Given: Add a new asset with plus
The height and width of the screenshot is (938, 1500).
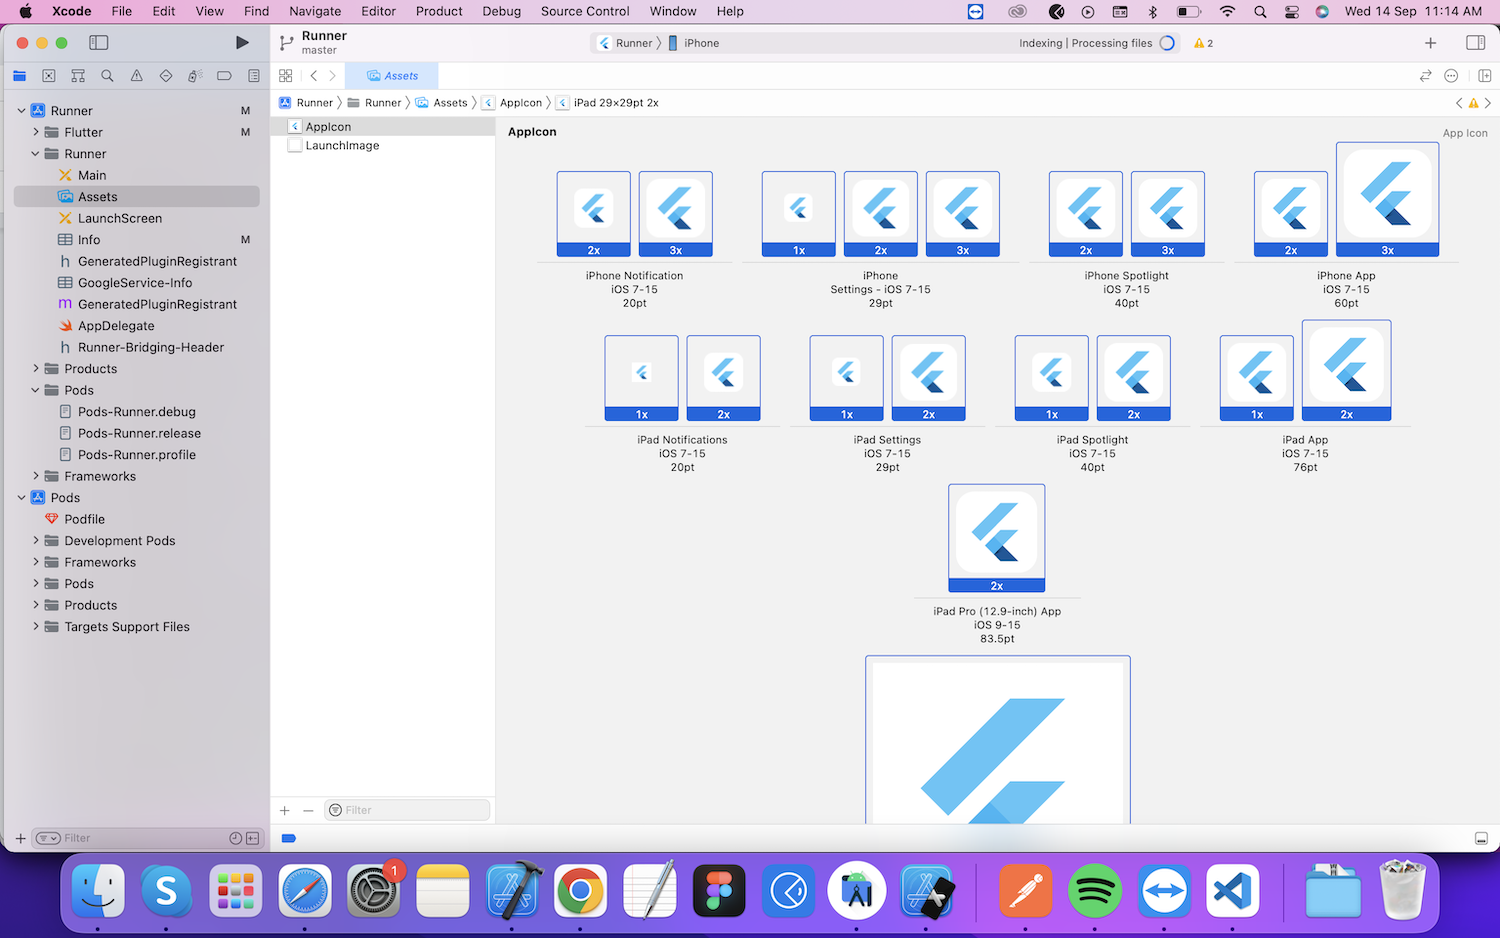Looking at the screenshot, I should (285, 811).
